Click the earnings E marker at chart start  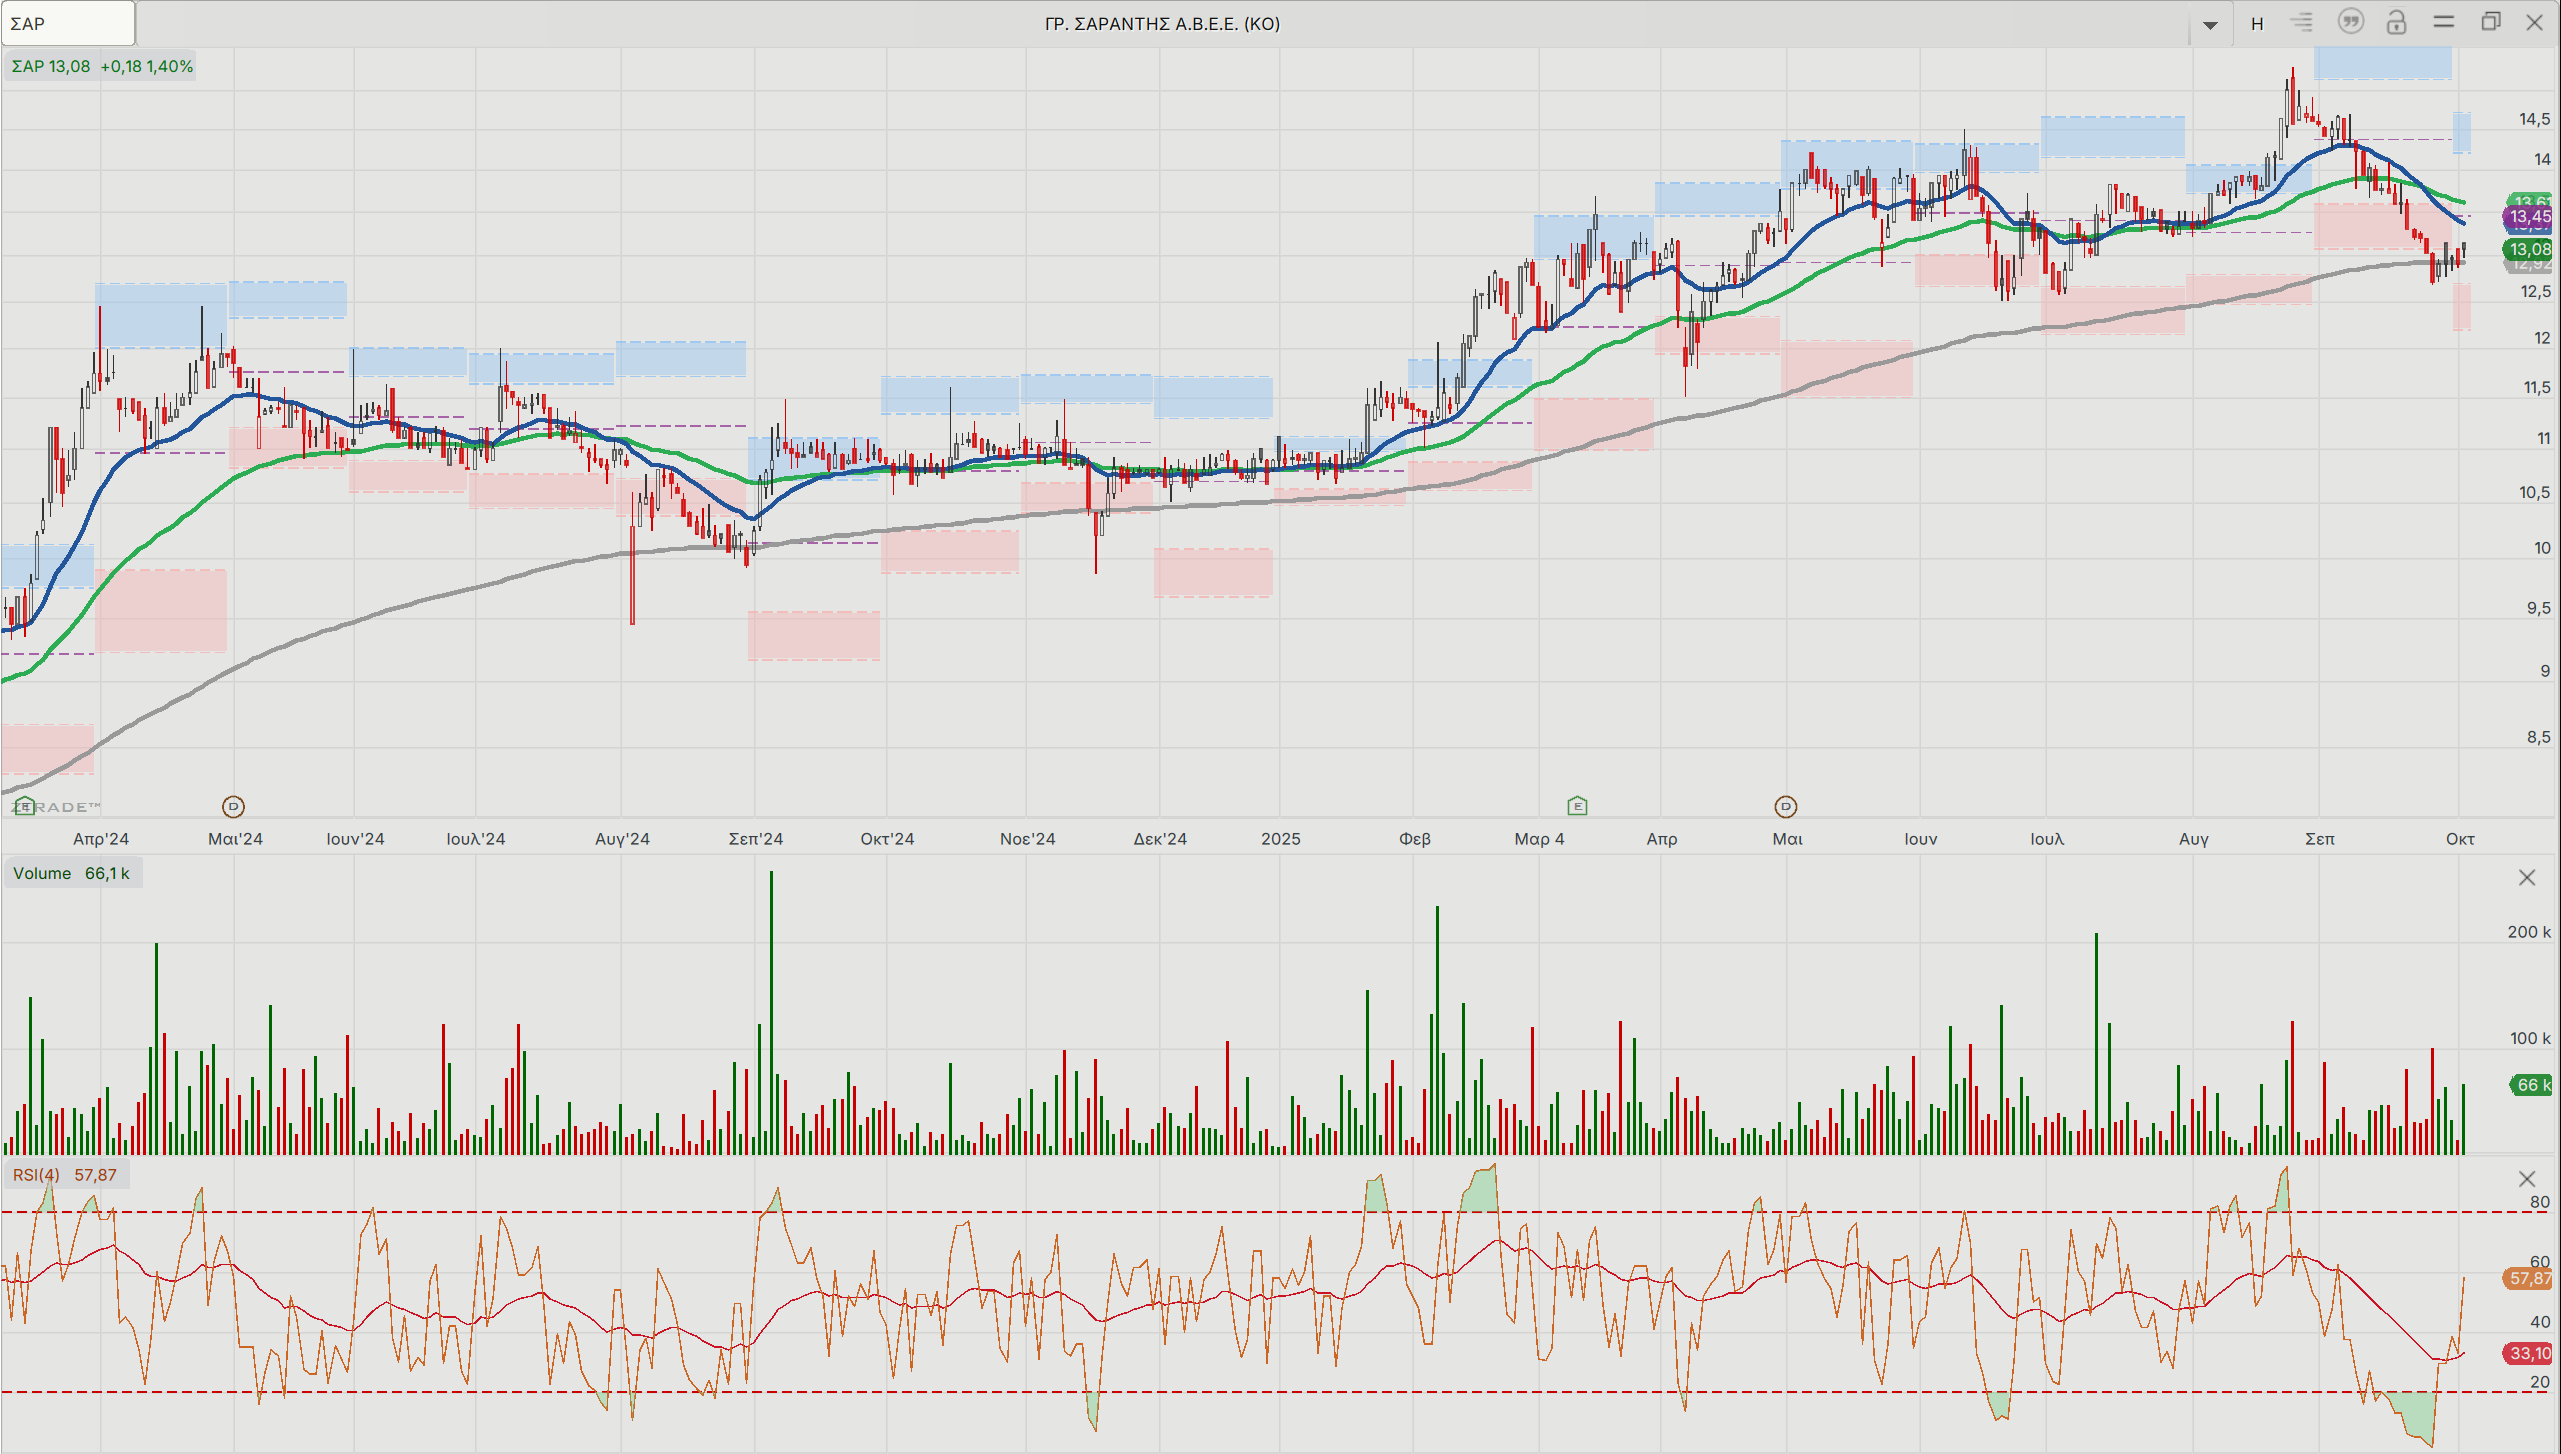[25, 806]
